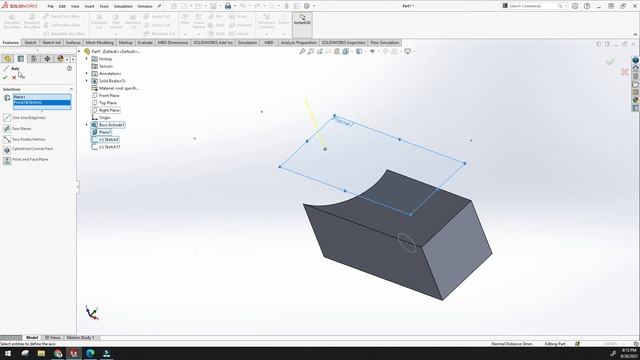Open the DimXpertManager tab icon
The image size is (640, 360).
pyautogui.click(x=47, y=59)
